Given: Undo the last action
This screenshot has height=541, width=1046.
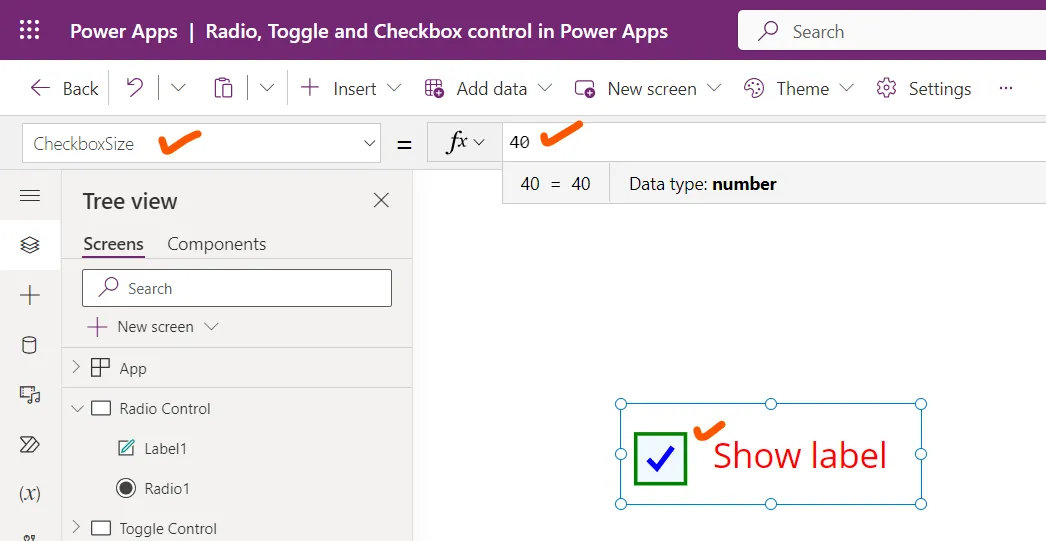Looking at the screenshot, I should coord(135,88).
